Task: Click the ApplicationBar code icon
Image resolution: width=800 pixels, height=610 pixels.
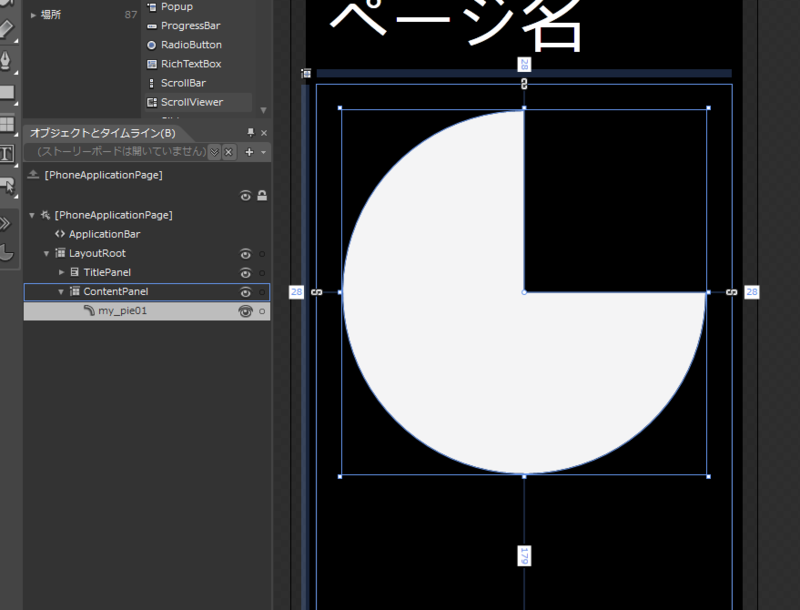Action: (x=60, y=234)
